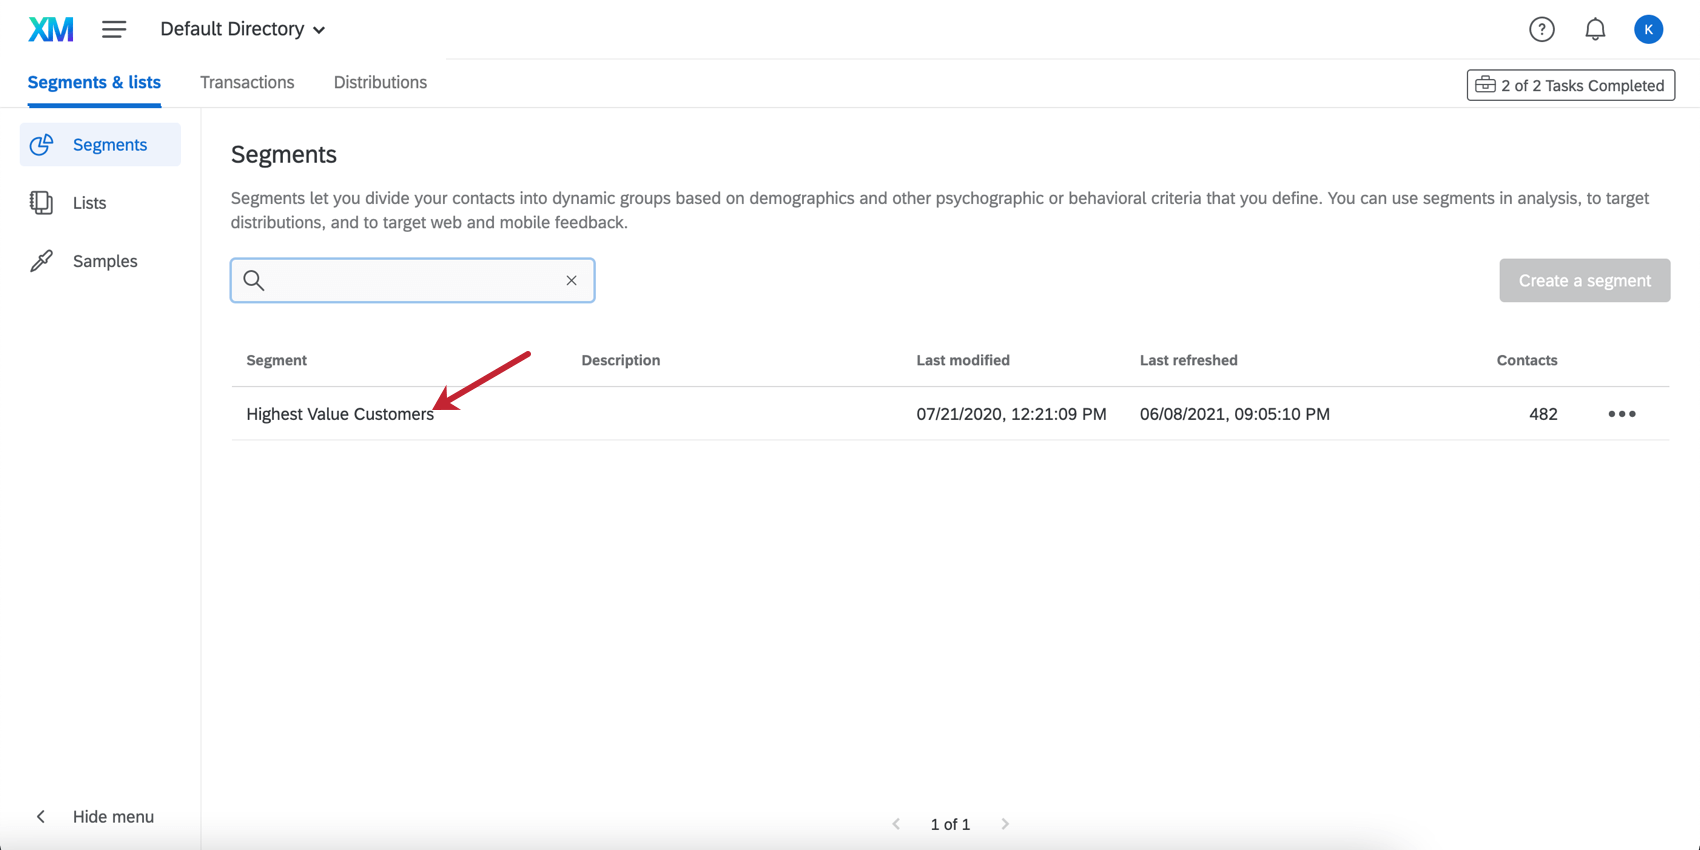This screenshot has width=1700, height=850.
Task: Click the Create a segment button
Action: click(1584, 281)
